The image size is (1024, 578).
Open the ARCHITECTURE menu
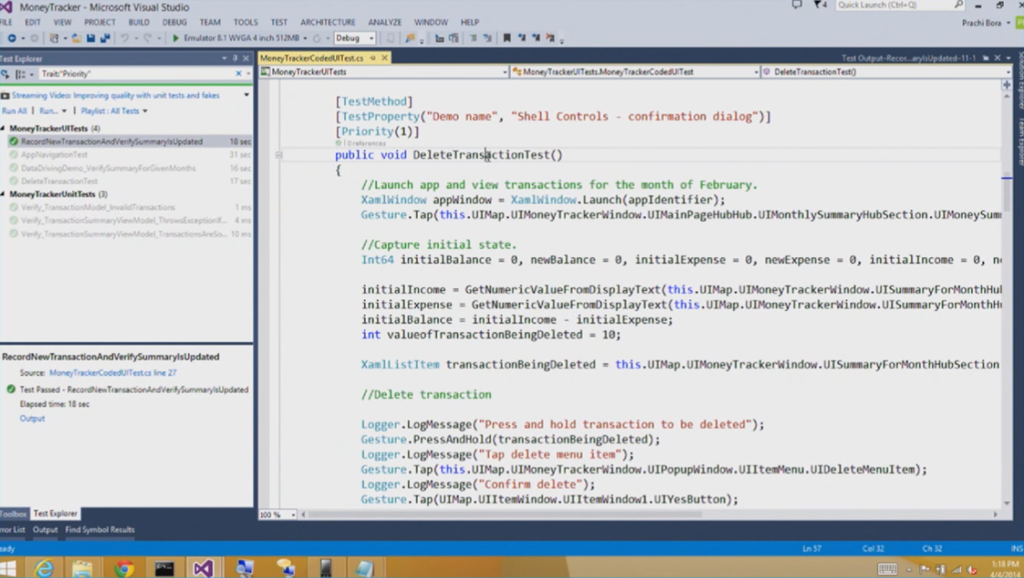coord(328,22)
